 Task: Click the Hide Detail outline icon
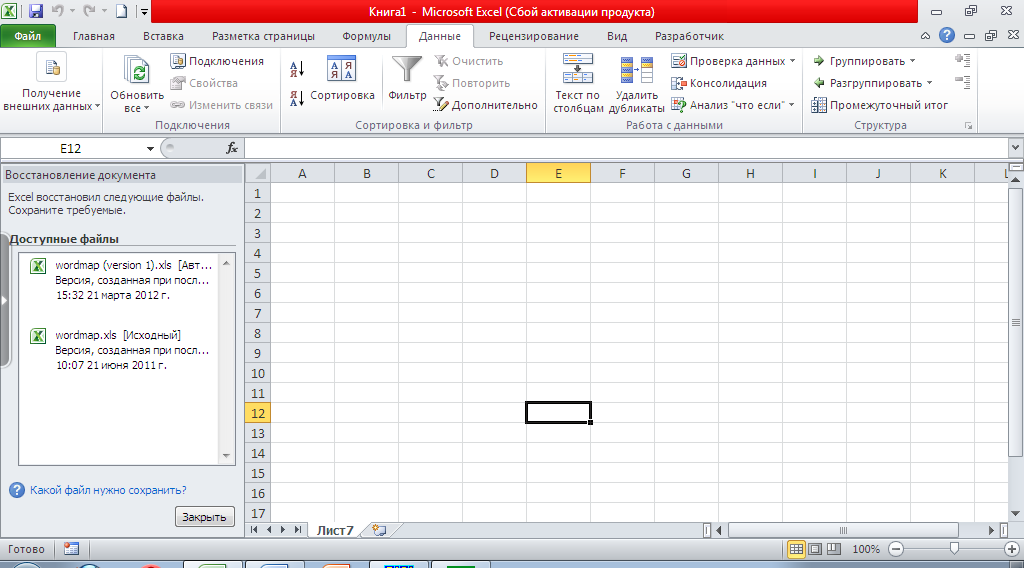pyautogui.click(x=963, y=82)
